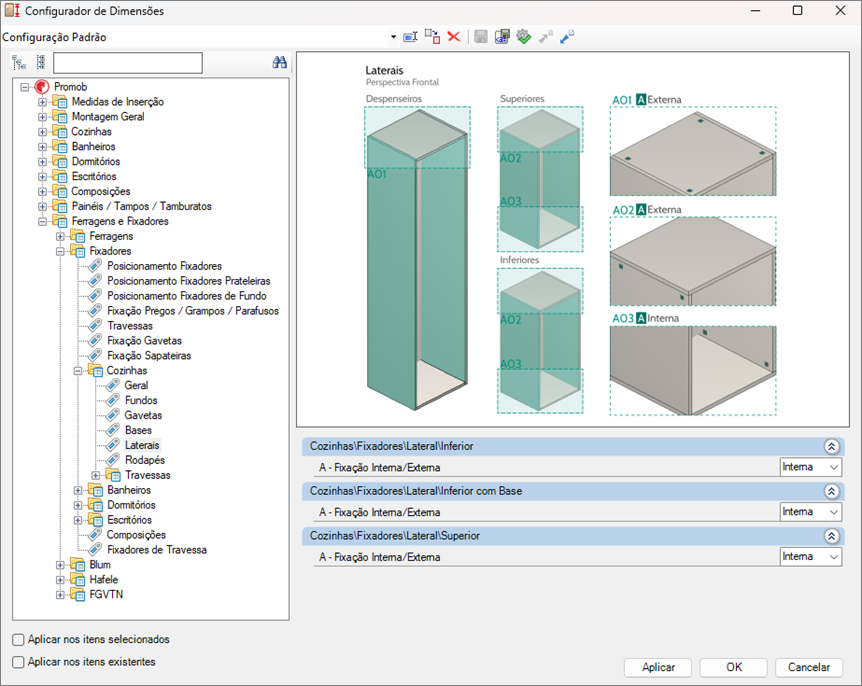Click the binoculars search icon
Screen dimensions: 862x686
280,63
